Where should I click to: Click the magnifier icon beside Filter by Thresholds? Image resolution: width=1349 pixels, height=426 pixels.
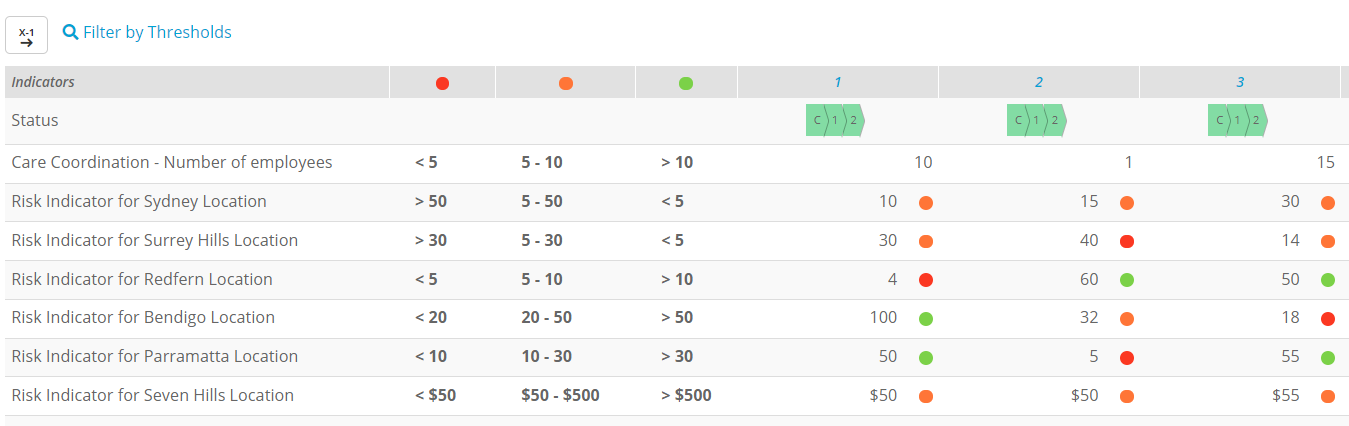click(70, 32)
